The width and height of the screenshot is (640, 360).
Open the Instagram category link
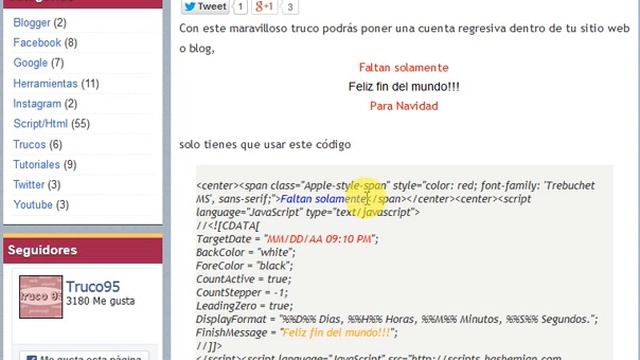(x=37, y=103)
